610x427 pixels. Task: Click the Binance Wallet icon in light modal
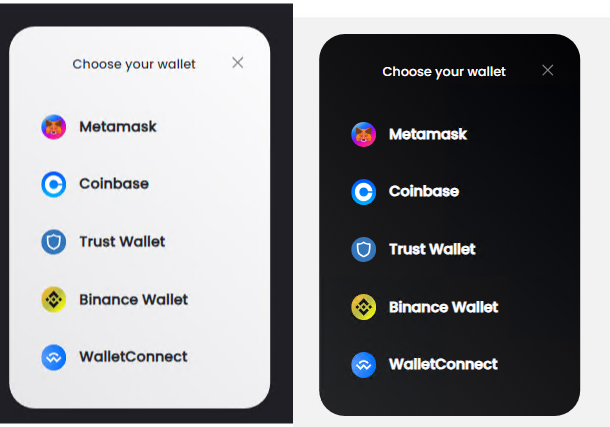click(x=53, y=299)
